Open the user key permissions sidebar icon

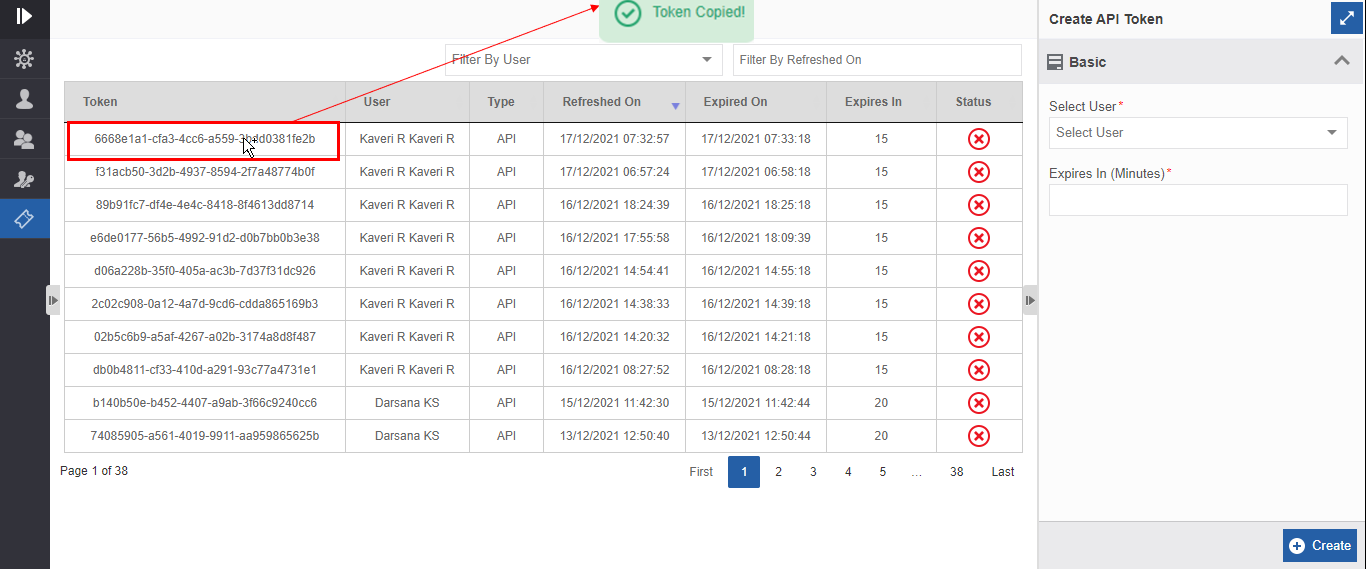24,179
